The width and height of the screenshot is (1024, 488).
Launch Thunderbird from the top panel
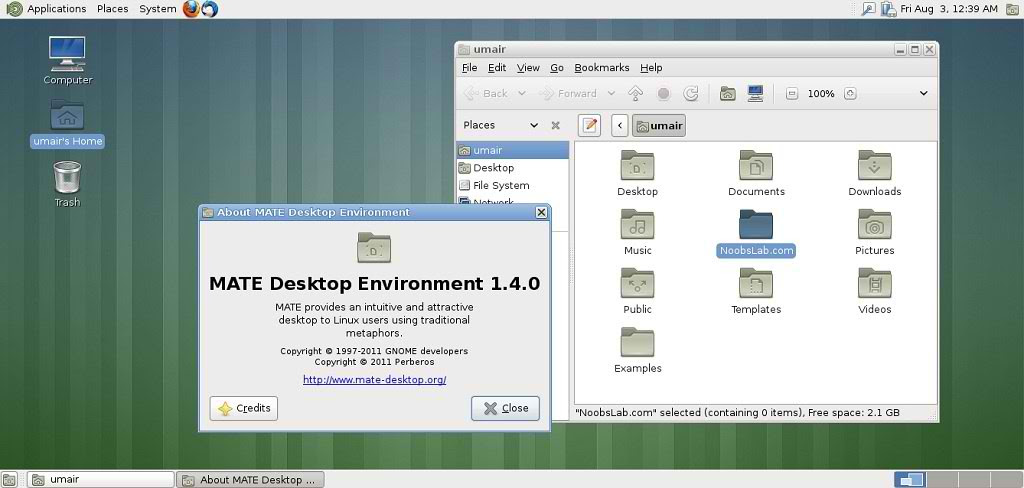(x=210, y=8)
